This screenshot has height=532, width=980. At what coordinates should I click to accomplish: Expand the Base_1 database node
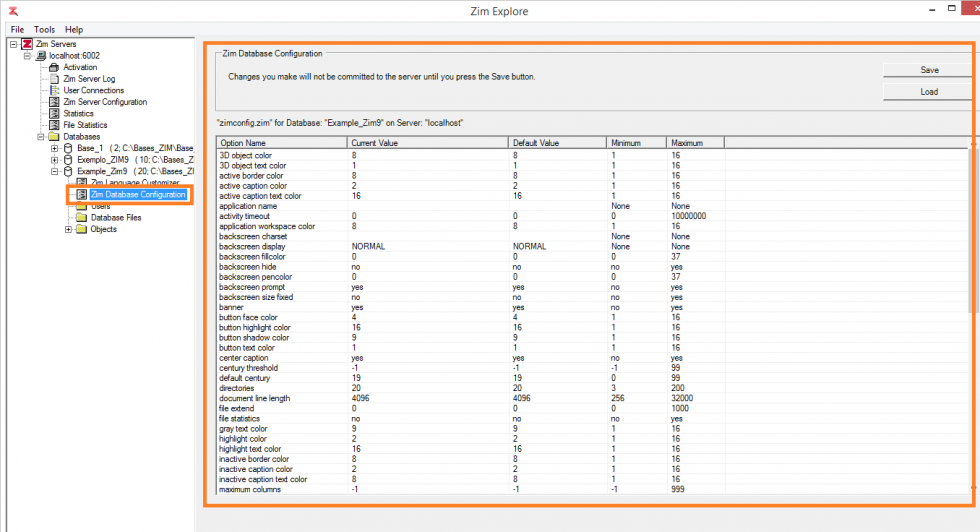(x=54, y=148)
